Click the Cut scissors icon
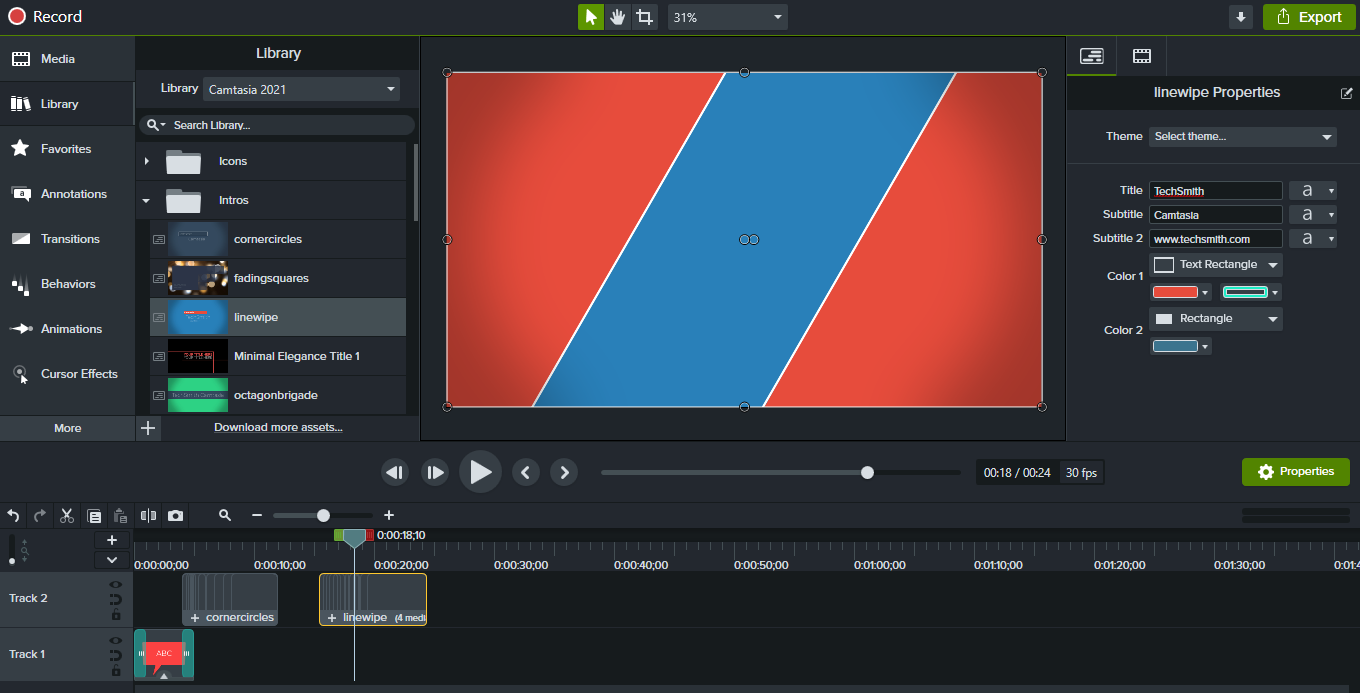 click(x=67, y=516)
